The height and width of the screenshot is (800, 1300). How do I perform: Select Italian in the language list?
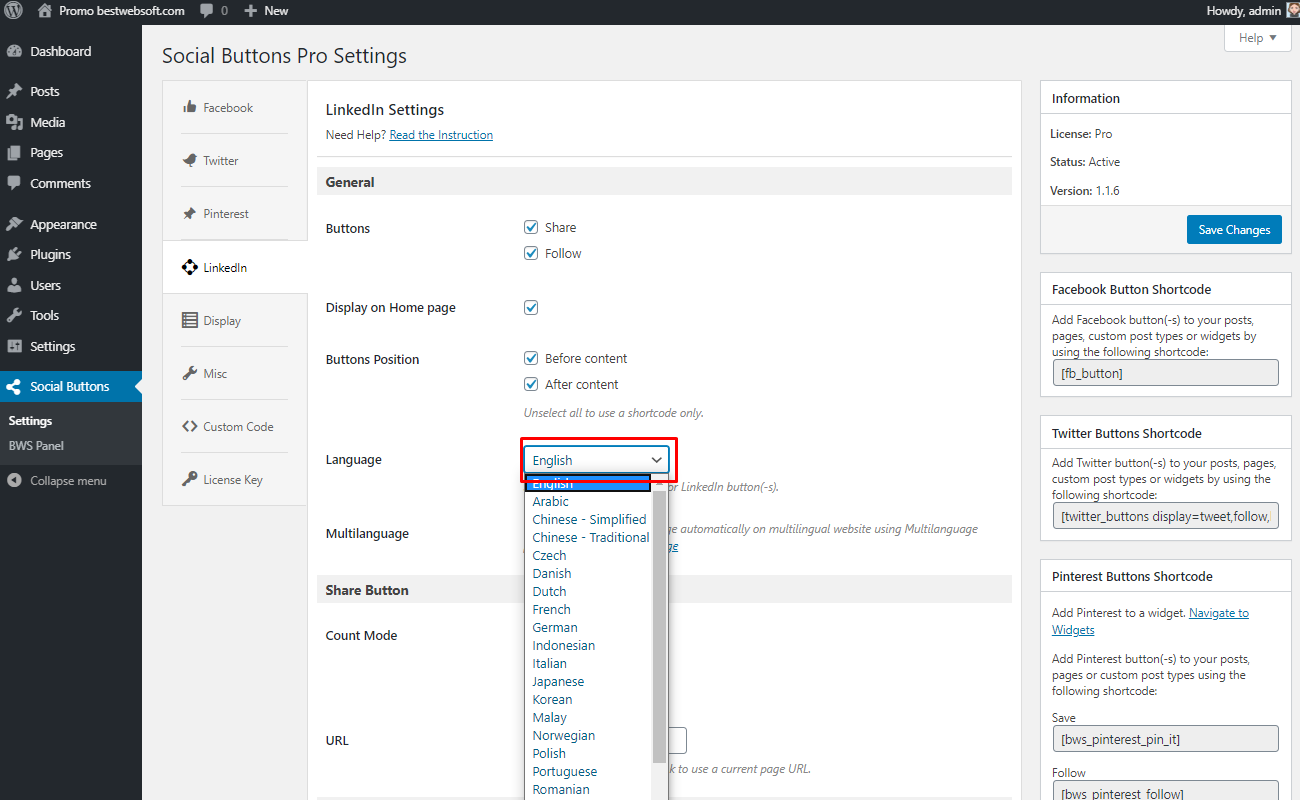point(588,664)
